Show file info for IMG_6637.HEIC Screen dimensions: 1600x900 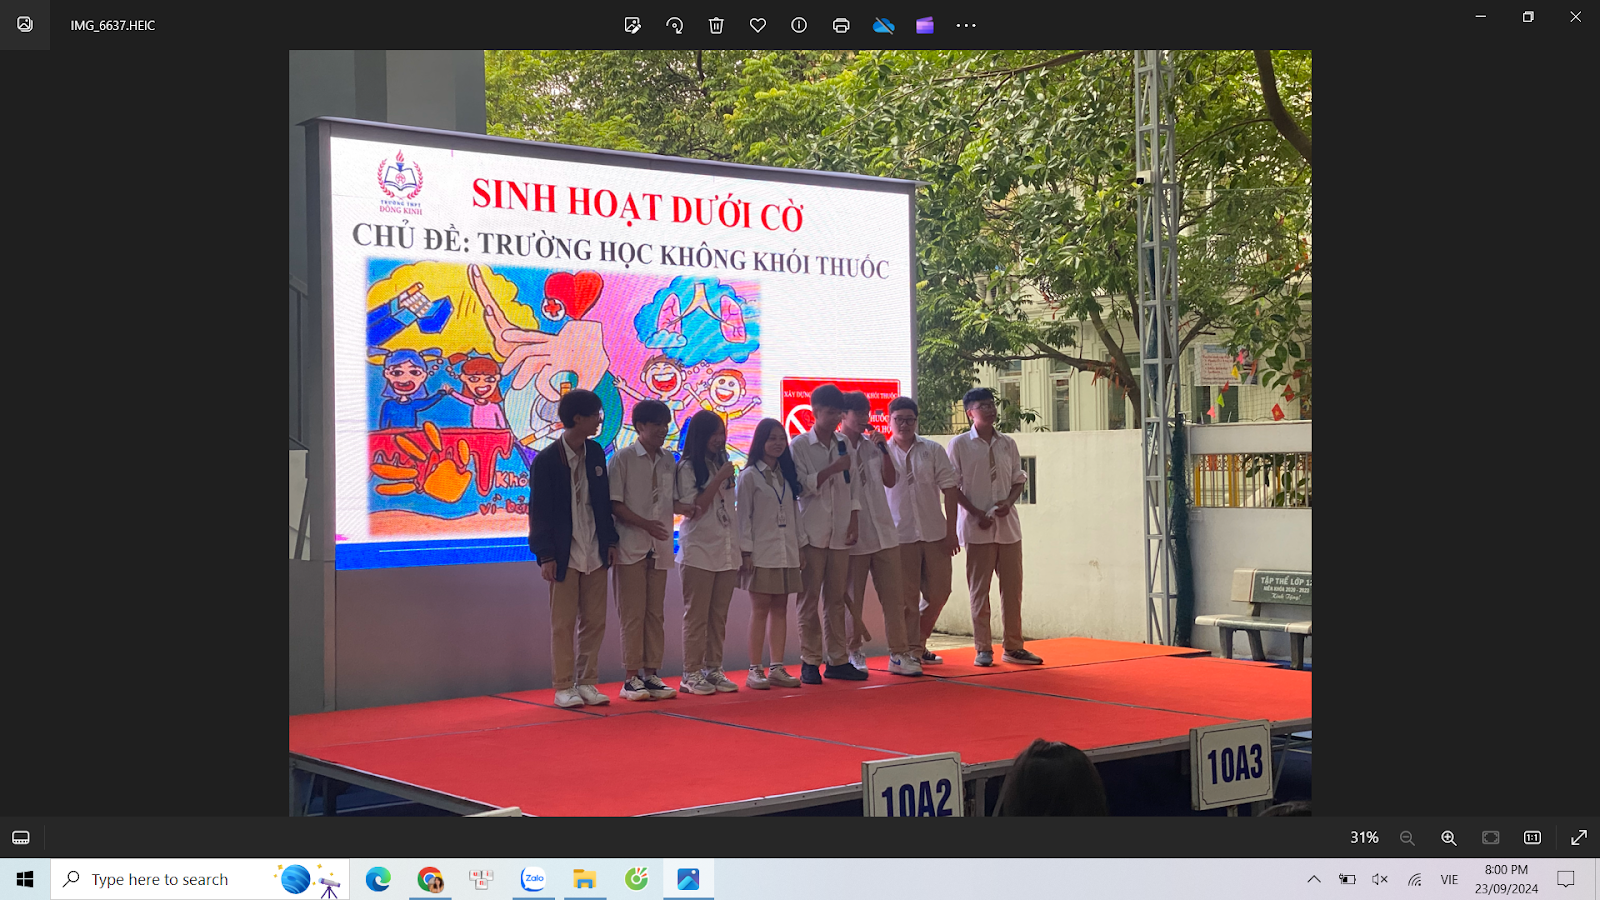click(x=799, y=25)
